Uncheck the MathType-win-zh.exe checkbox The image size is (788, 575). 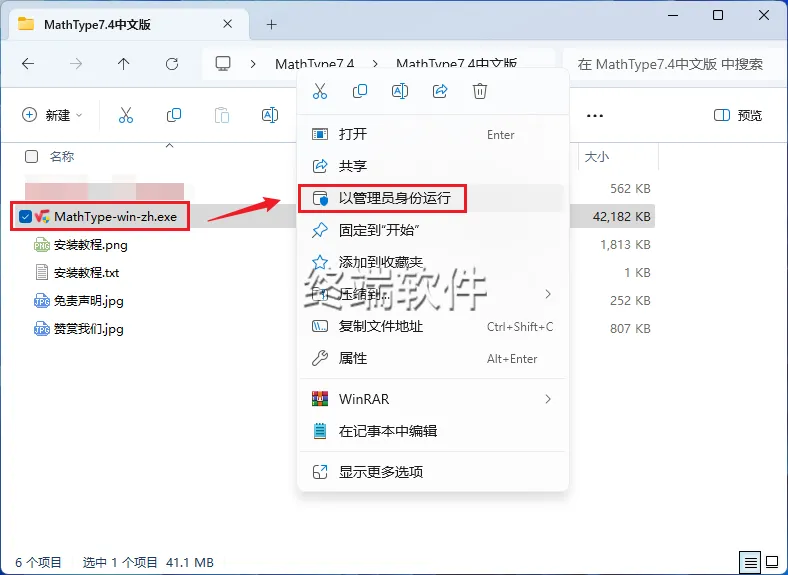[x=25, y=217]
